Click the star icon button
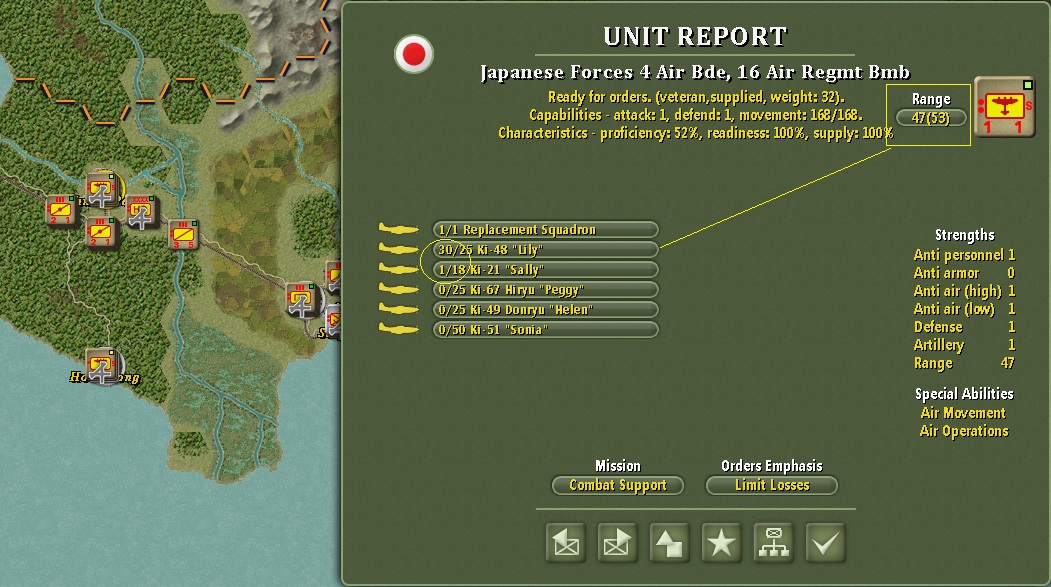 pyautogui.click(x=721, y=542)
